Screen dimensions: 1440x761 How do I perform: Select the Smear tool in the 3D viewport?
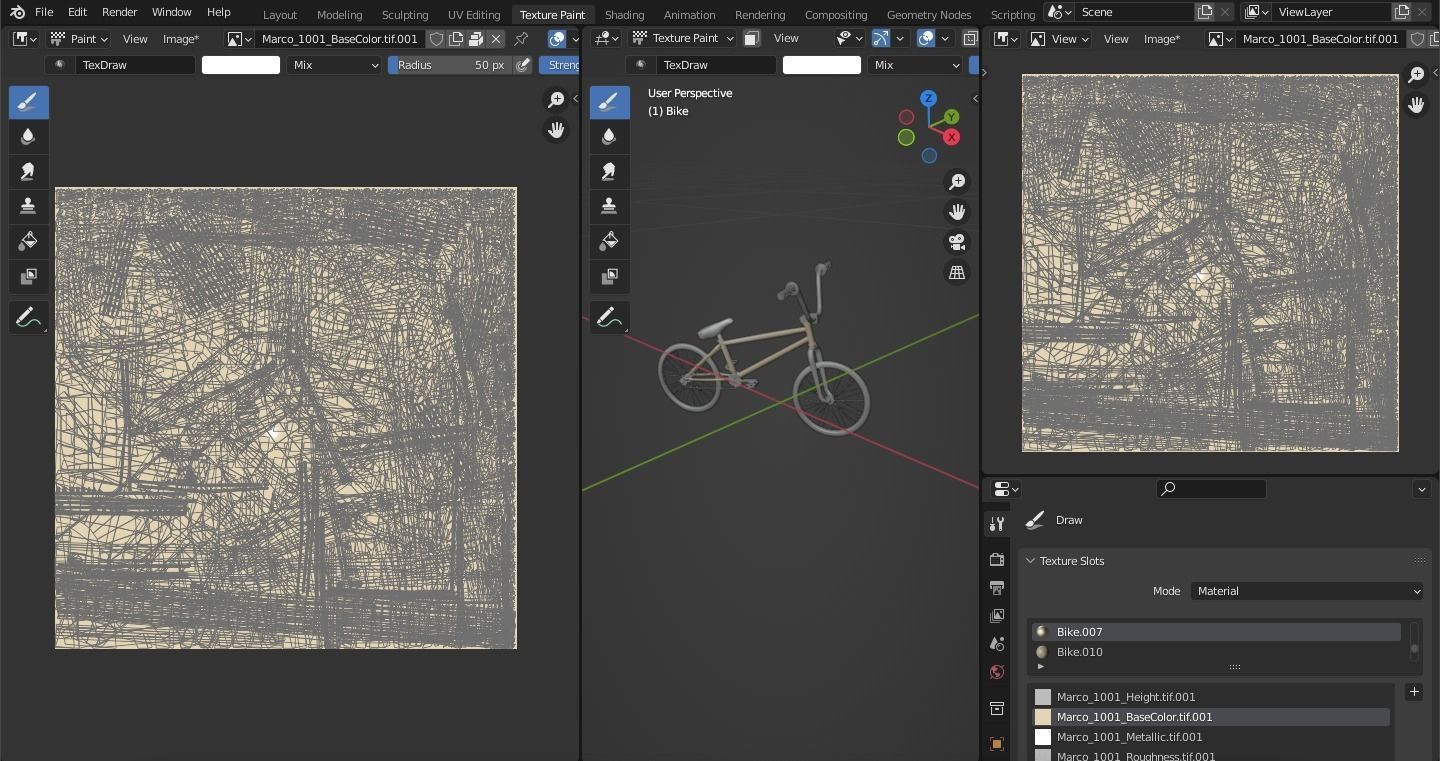(x=609, y=172)
